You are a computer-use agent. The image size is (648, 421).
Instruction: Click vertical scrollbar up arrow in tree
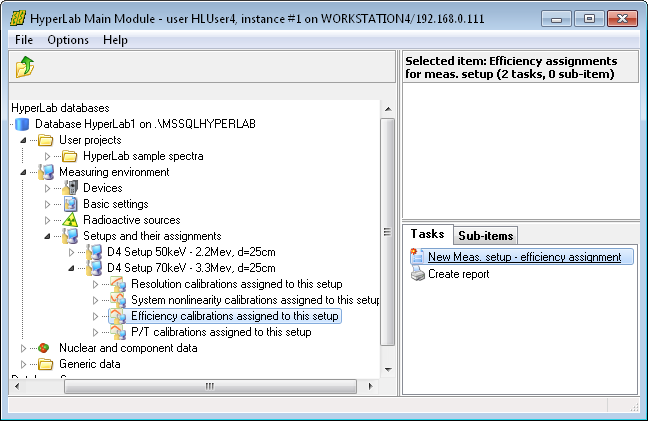click(388, 109)
